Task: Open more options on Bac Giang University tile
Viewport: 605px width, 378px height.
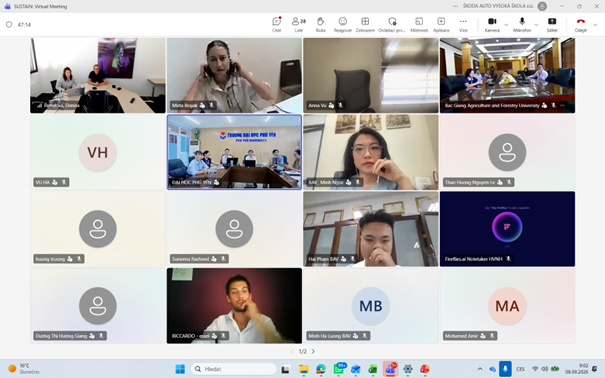Action: tap(562, 105)
